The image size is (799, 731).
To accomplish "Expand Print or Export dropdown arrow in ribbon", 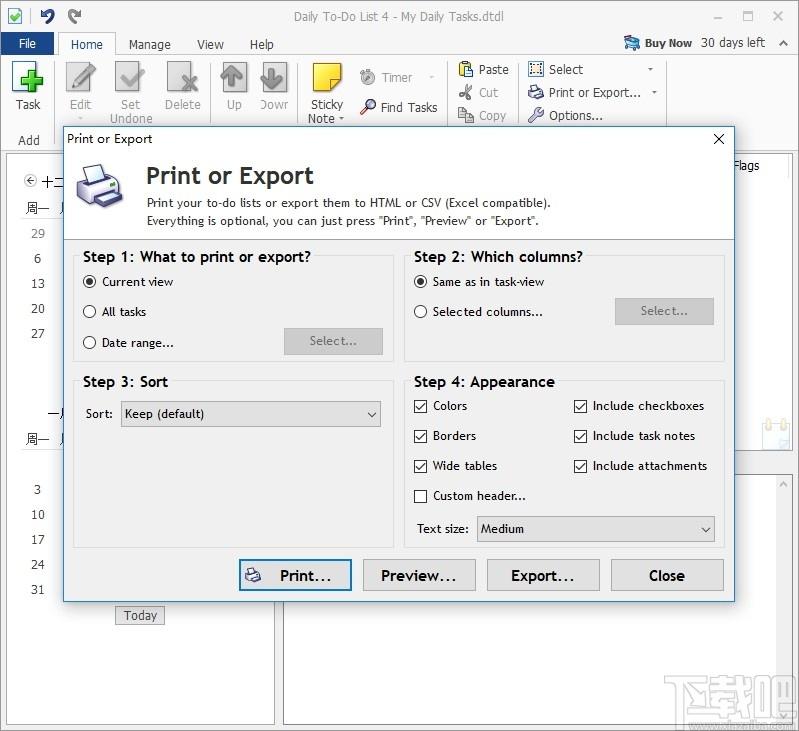I will tap(654, 92).
